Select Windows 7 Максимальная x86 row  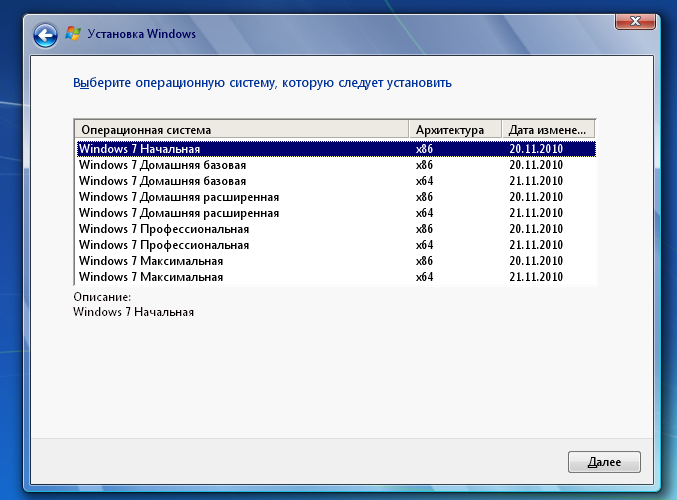[336, 260]
